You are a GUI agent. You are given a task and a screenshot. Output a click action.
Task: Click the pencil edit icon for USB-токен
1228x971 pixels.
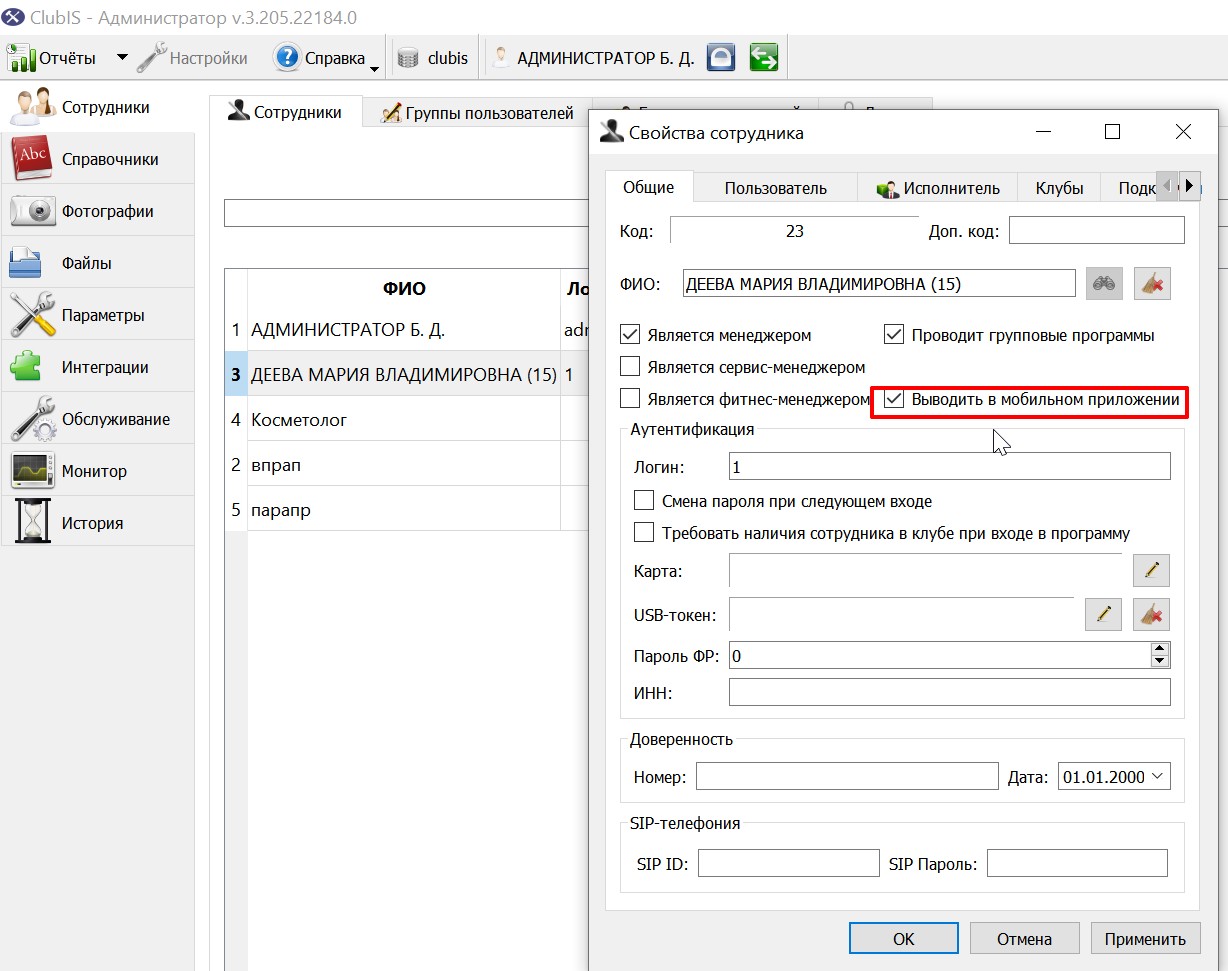tap(1103, 614)
